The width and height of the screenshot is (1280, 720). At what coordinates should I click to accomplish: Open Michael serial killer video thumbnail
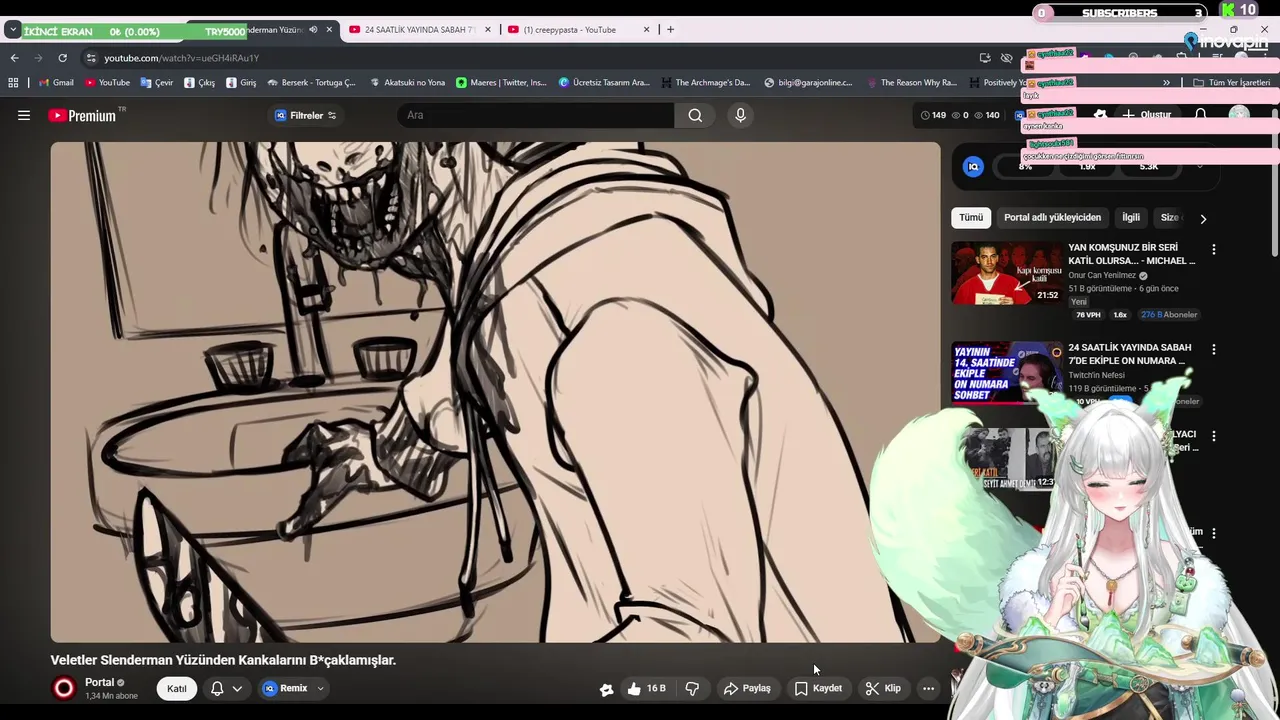click(1007, 273)
